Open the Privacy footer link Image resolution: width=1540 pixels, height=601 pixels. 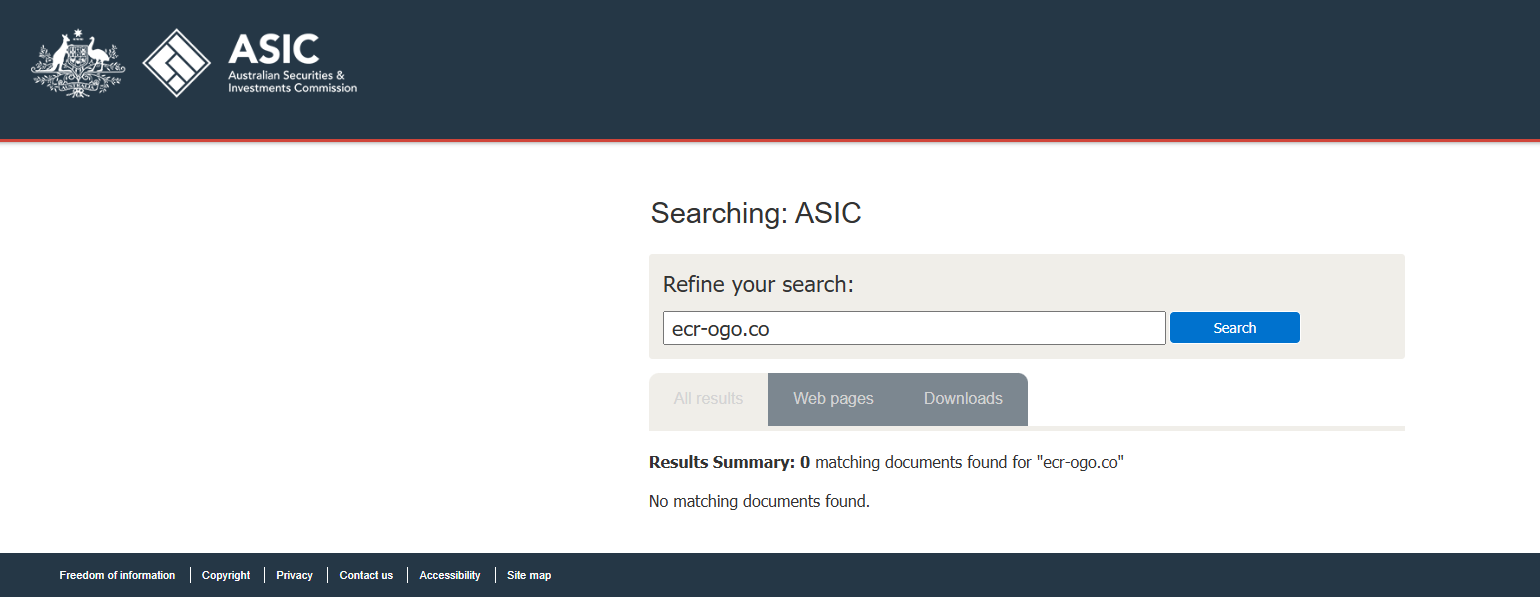[294, 575]
